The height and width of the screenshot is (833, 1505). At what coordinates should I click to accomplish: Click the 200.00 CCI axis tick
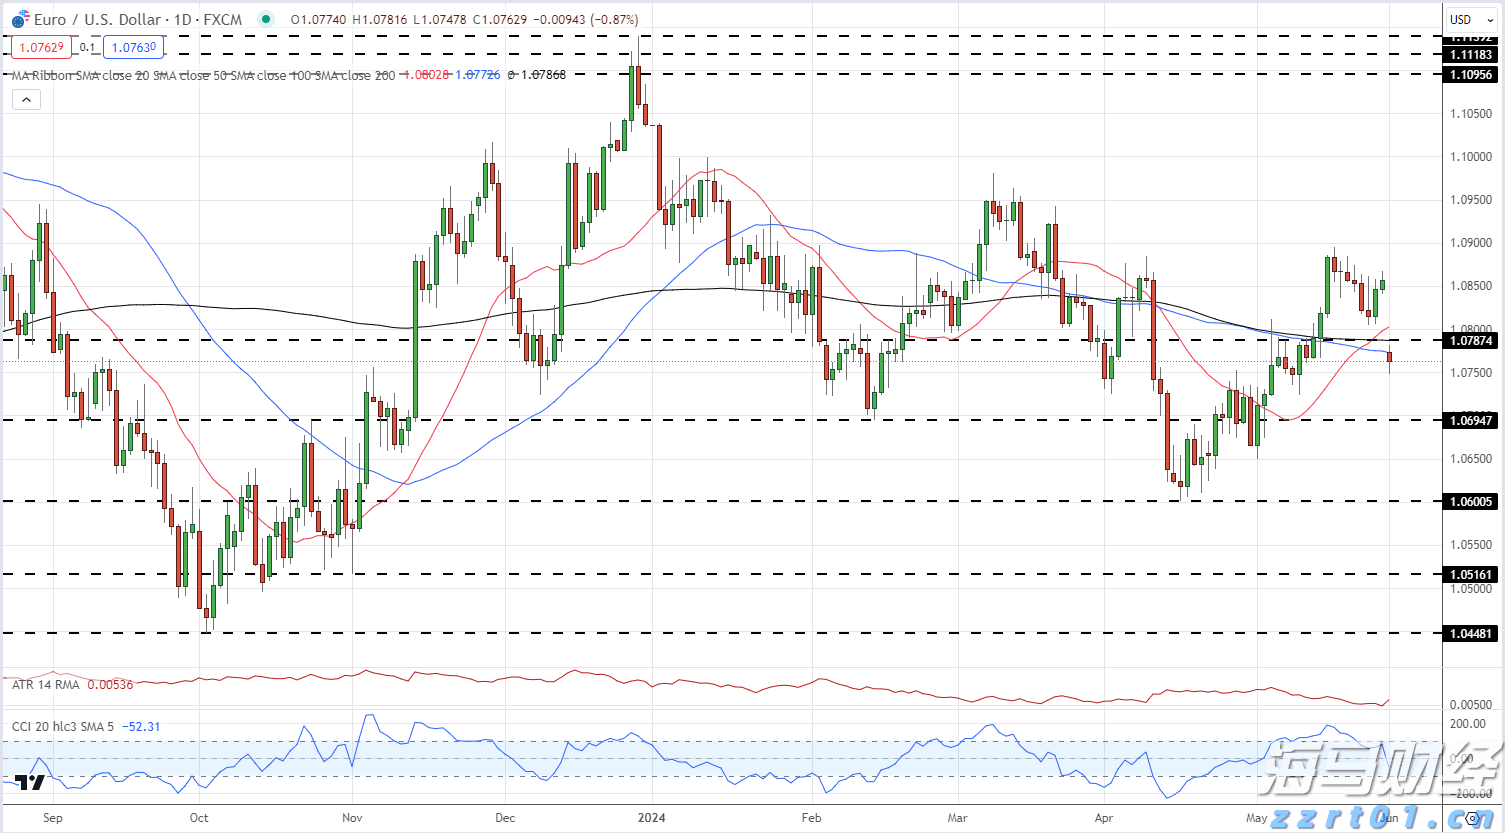(1467, 724)
